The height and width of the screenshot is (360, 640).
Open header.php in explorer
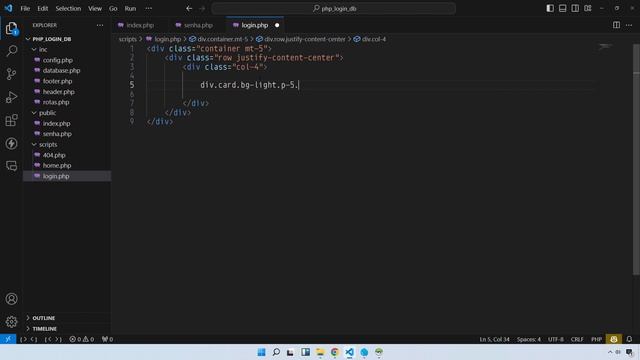[x=58, y=92]
